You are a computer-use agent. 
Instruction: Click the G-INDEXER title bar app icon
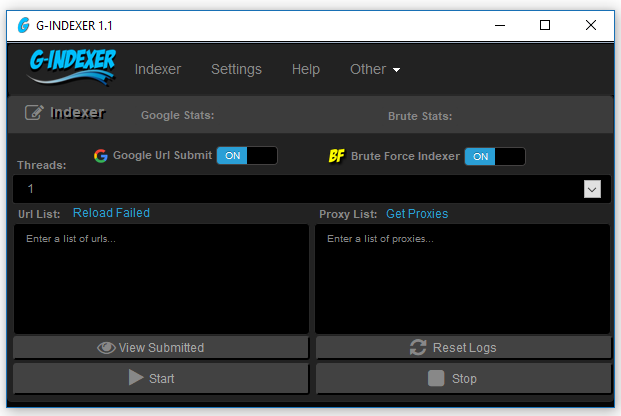[x=24, y=25]
